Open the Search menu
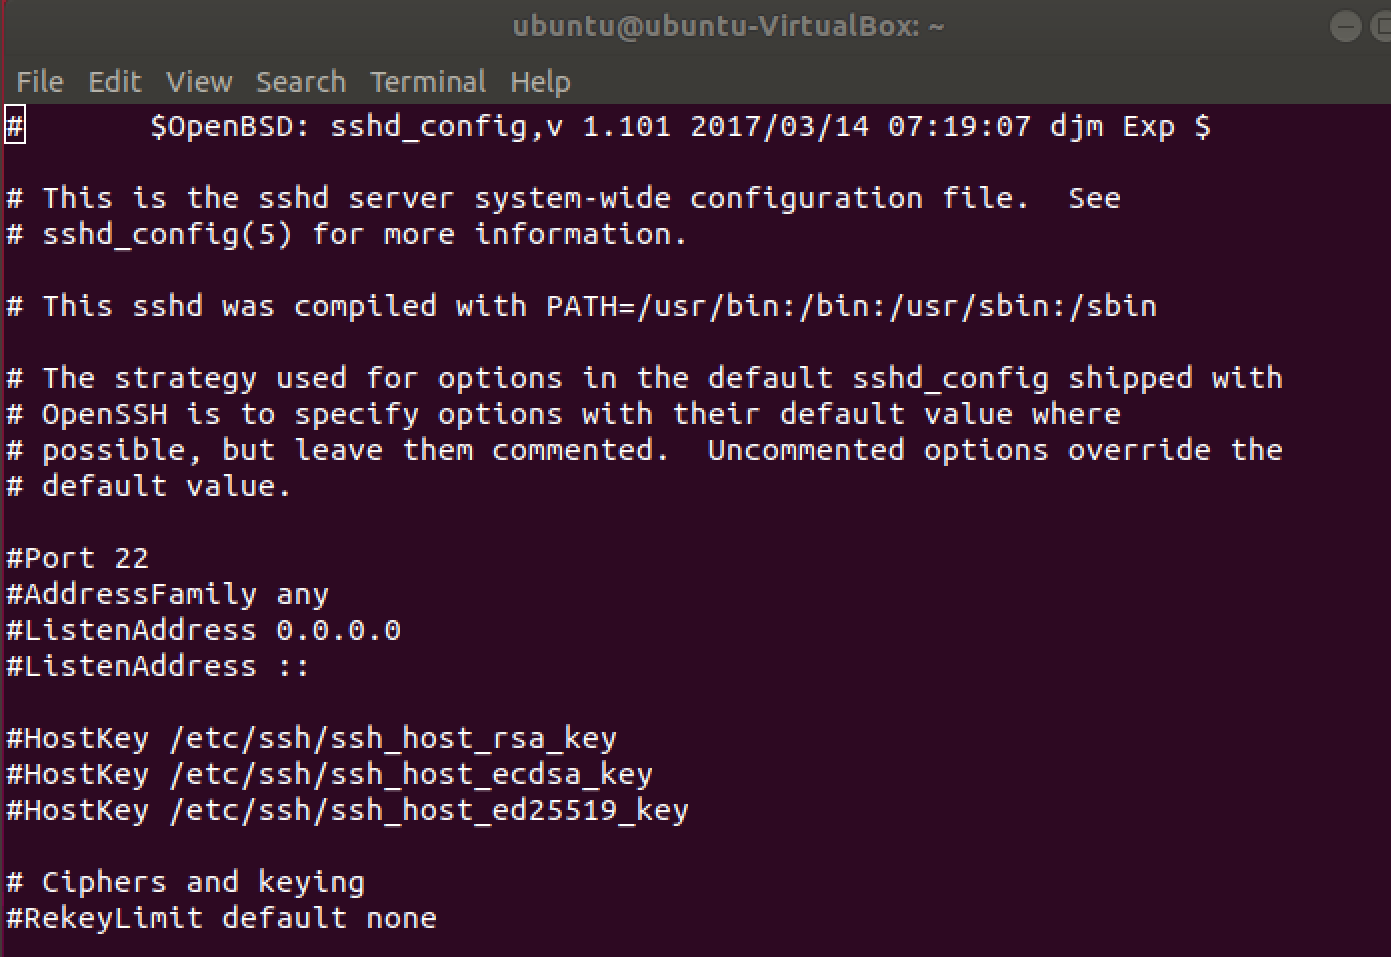This screenshot has width=1391, height=957. 300,82
